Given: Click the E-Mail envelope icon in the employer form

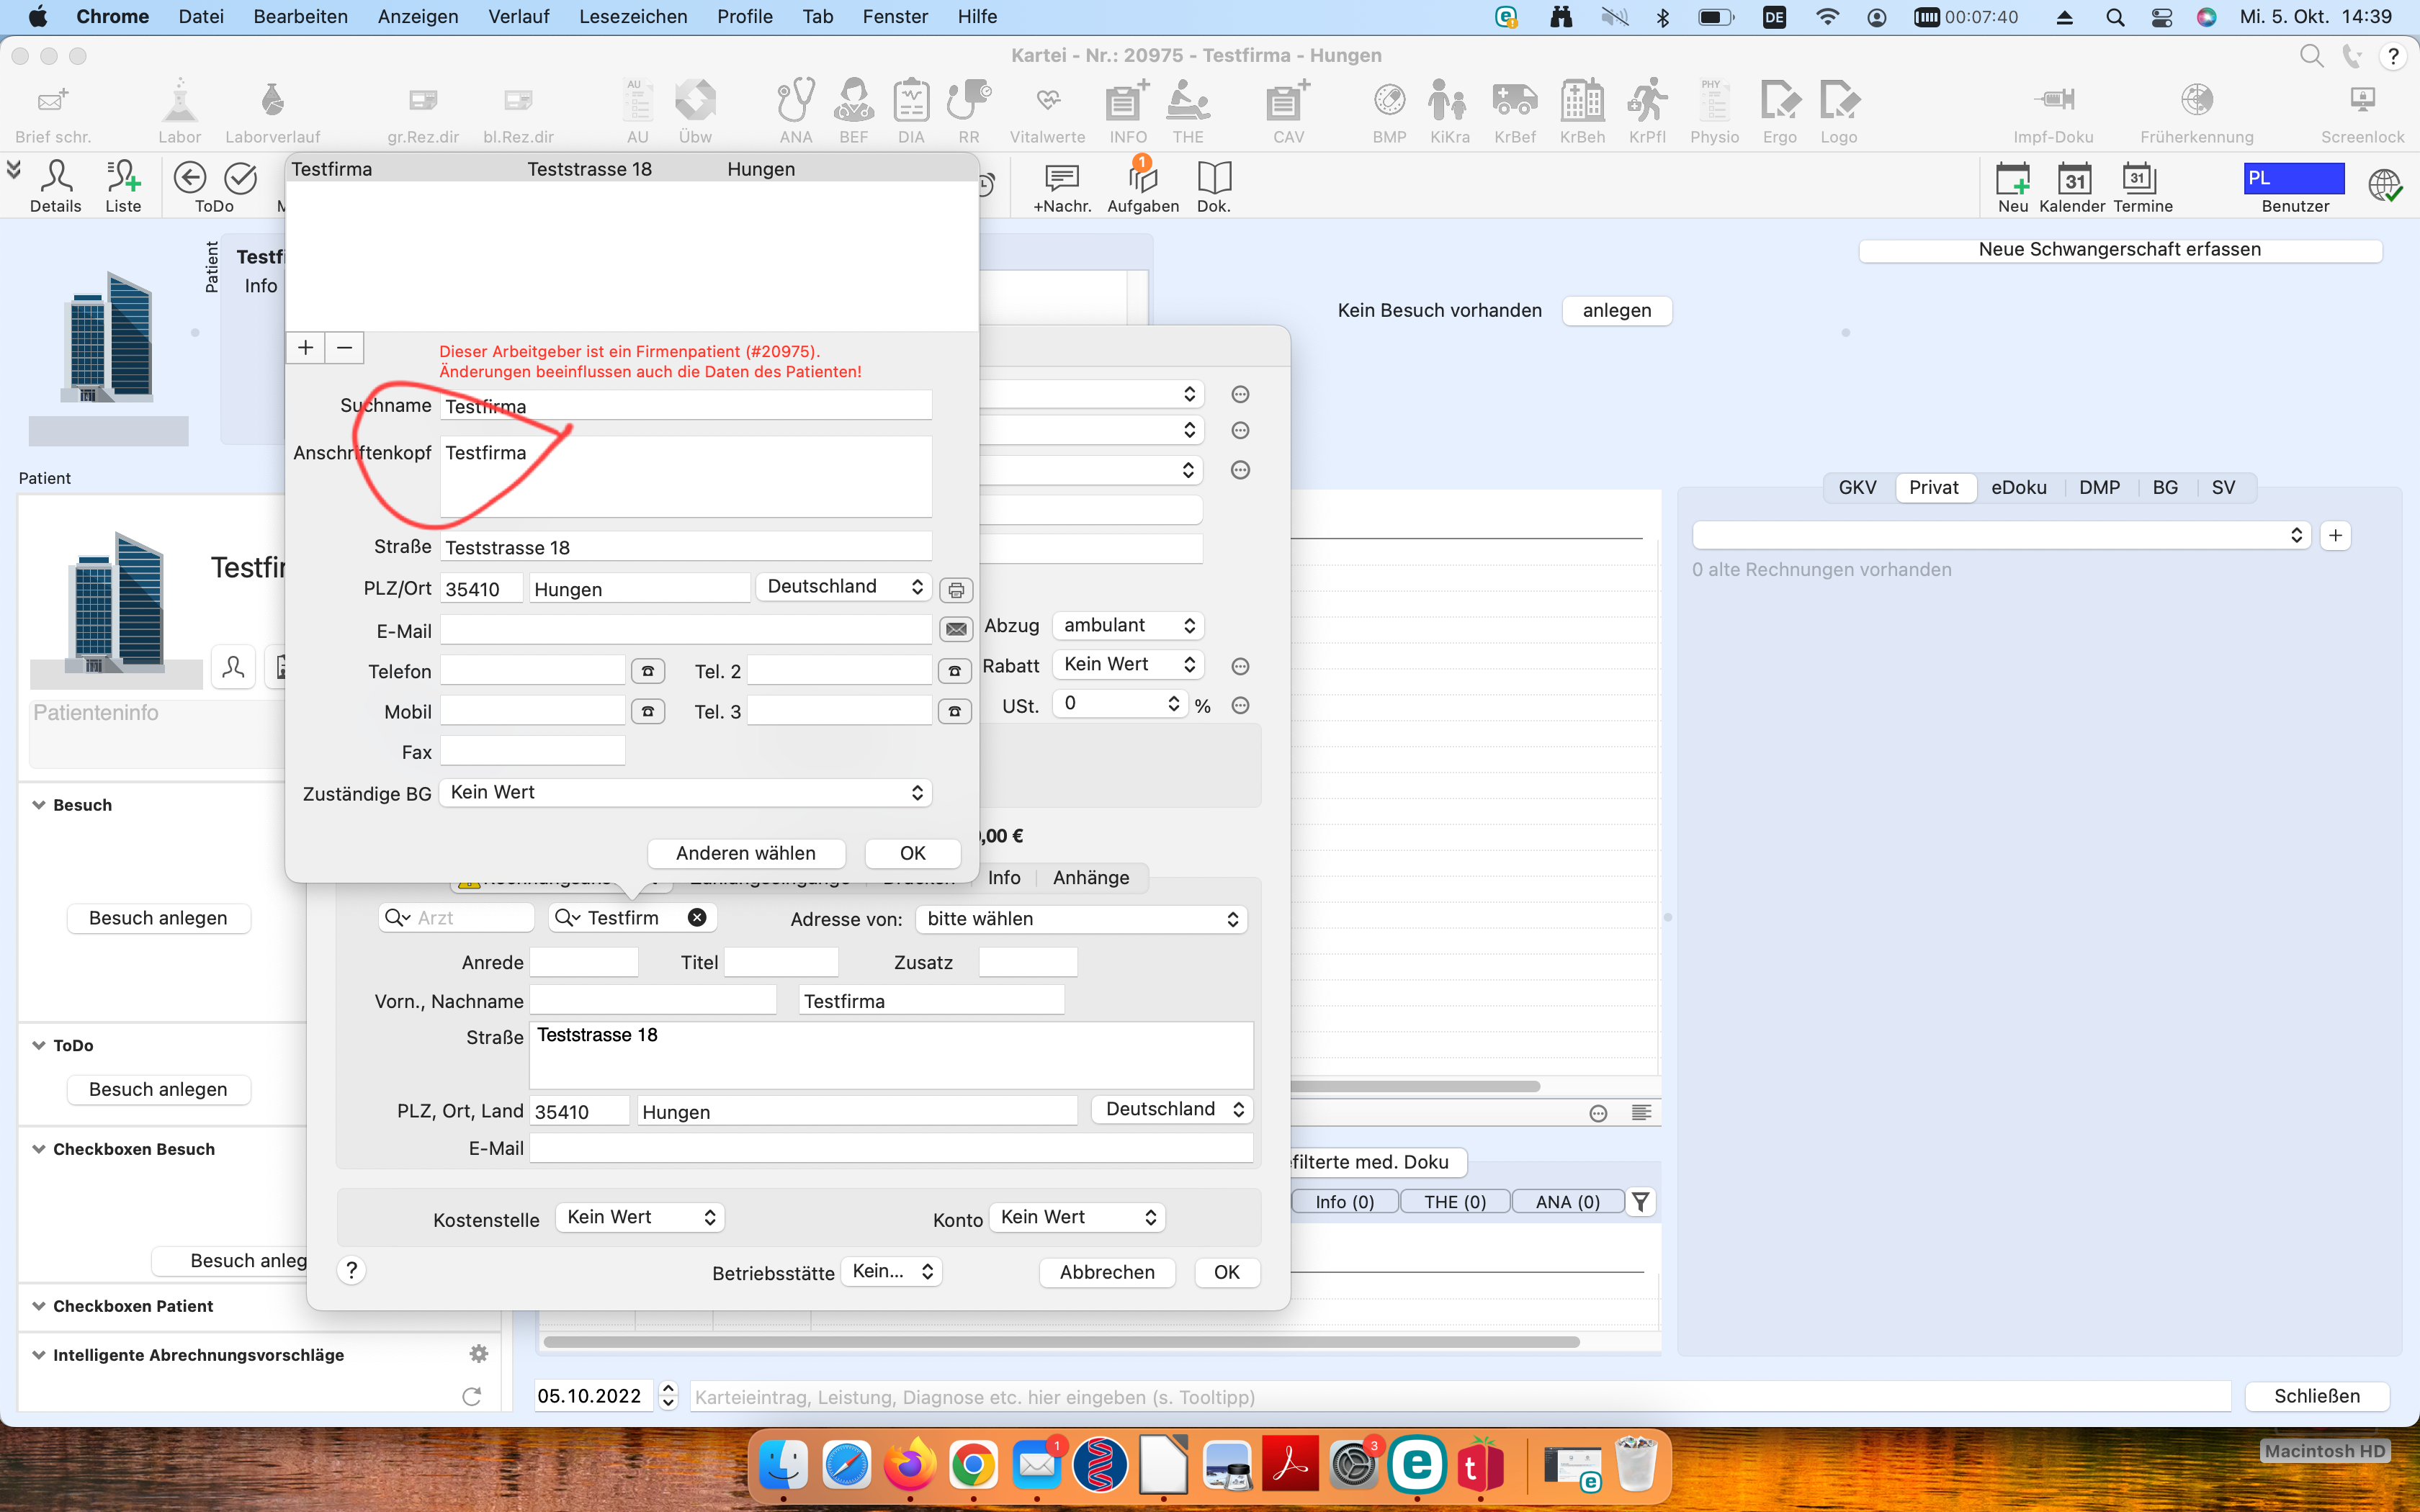Looking at the screenshot, I should (x=956, y=629).
